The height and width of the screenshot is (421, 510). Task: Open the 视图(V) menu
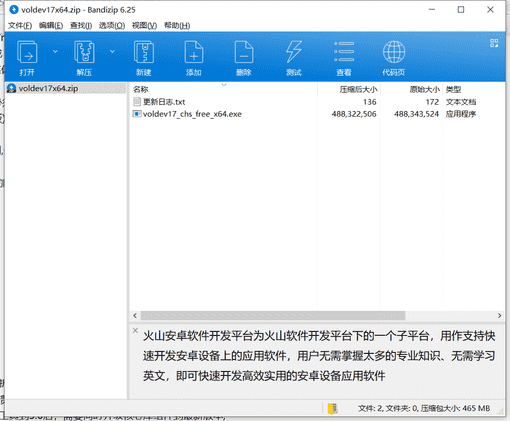(144, 26)
